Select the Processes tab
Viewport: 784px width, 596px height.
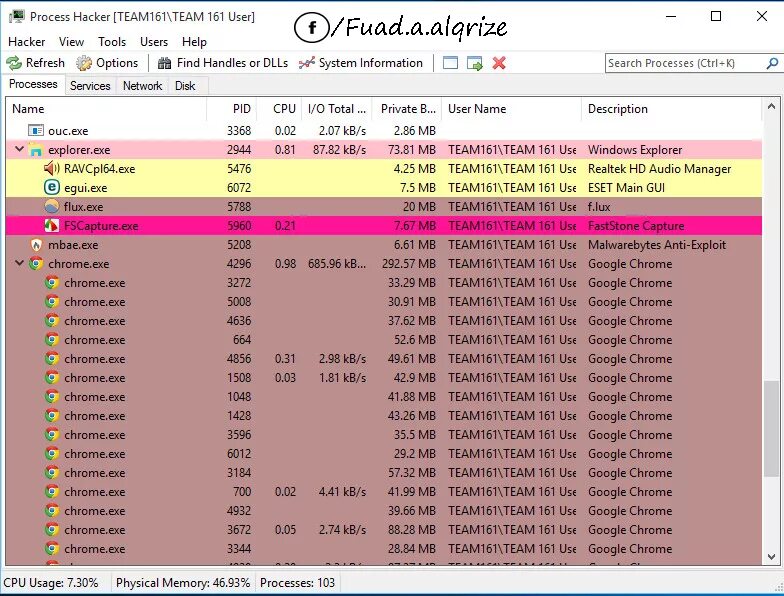coord(33,84)
